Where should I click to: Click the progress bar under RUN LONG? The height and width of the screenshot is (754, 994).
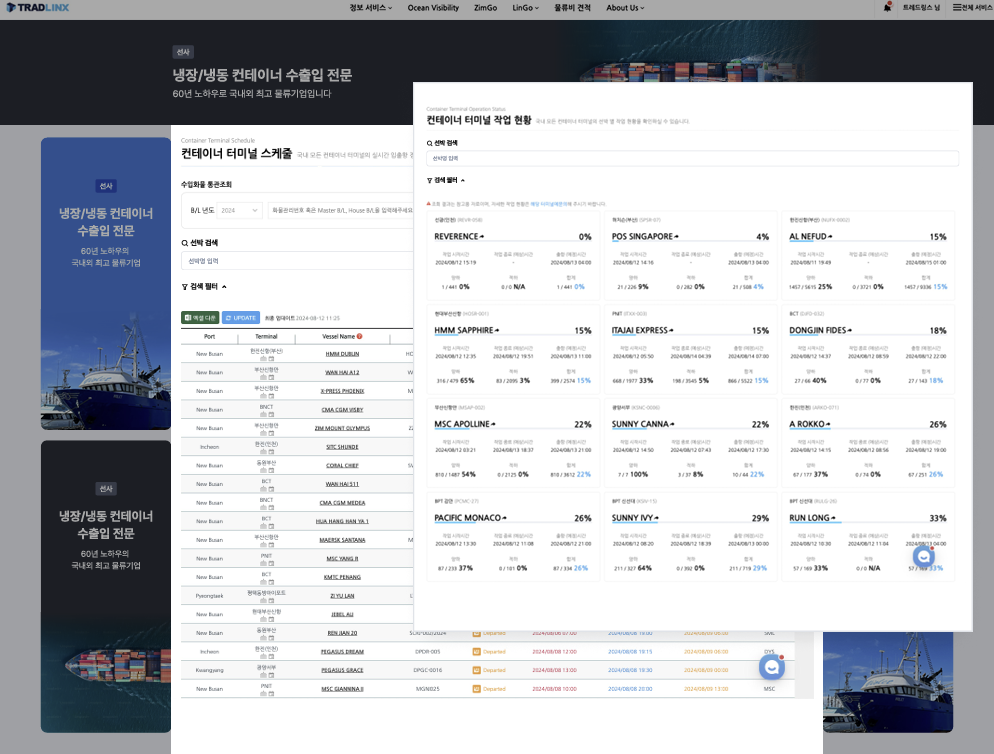(868, 524)
